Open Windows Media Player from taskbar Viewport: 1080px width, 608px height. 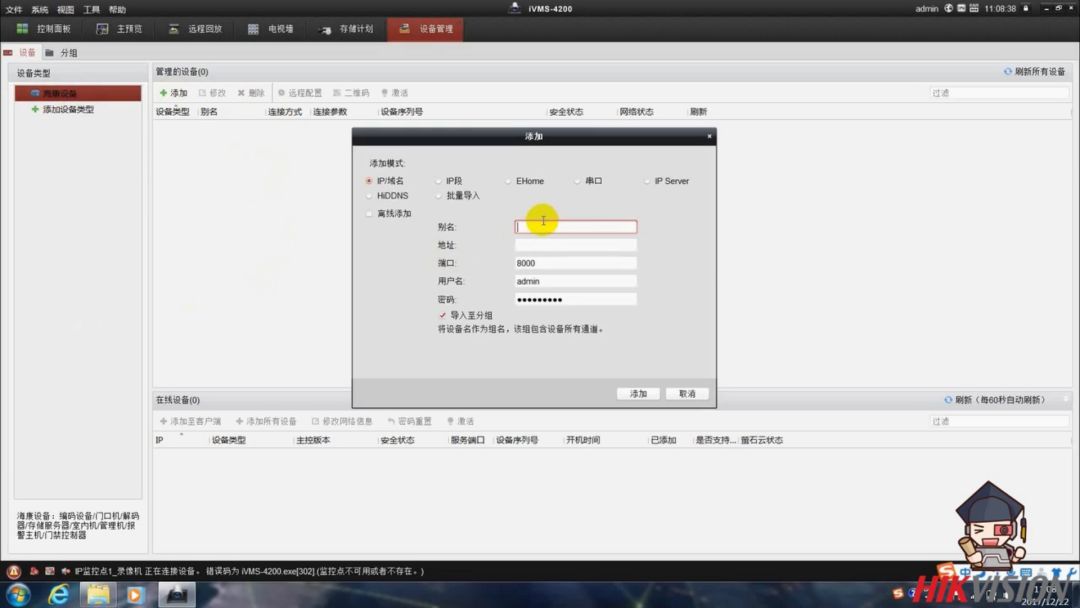(x=136, y=595)
